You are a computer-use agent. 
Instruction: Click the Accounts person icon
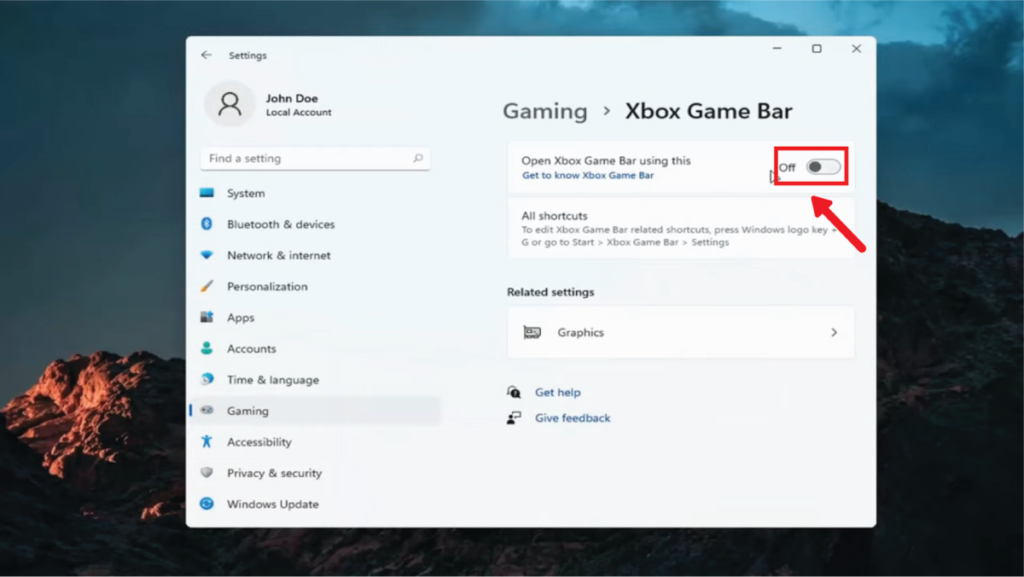point(207,348)
